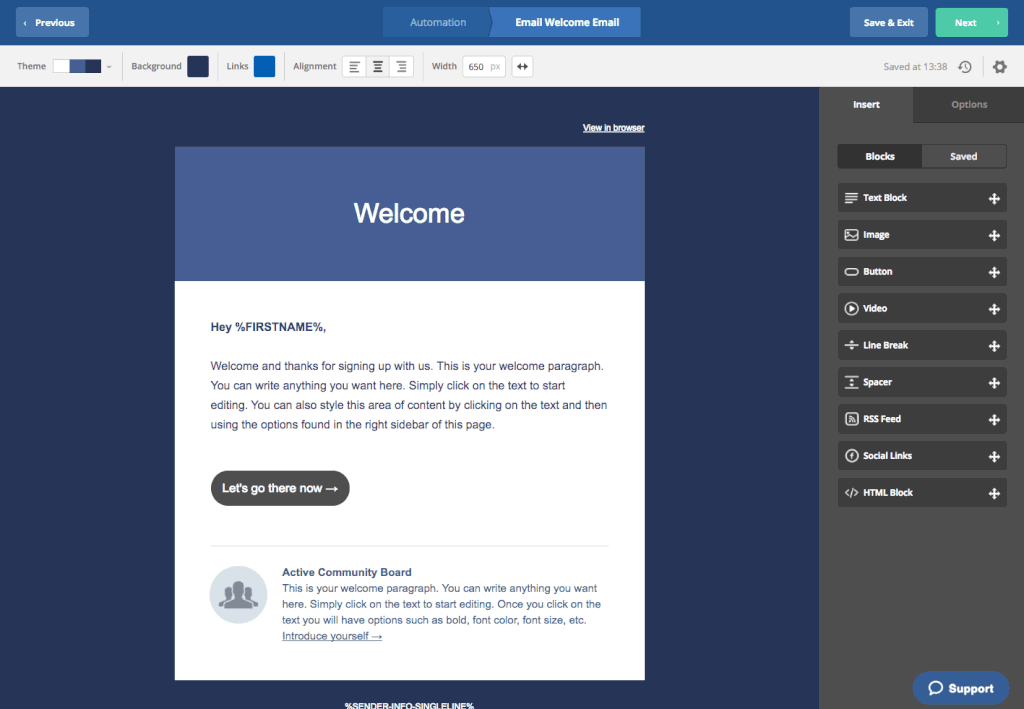
Task: Open the settings gear icon
Action: 1000,67
